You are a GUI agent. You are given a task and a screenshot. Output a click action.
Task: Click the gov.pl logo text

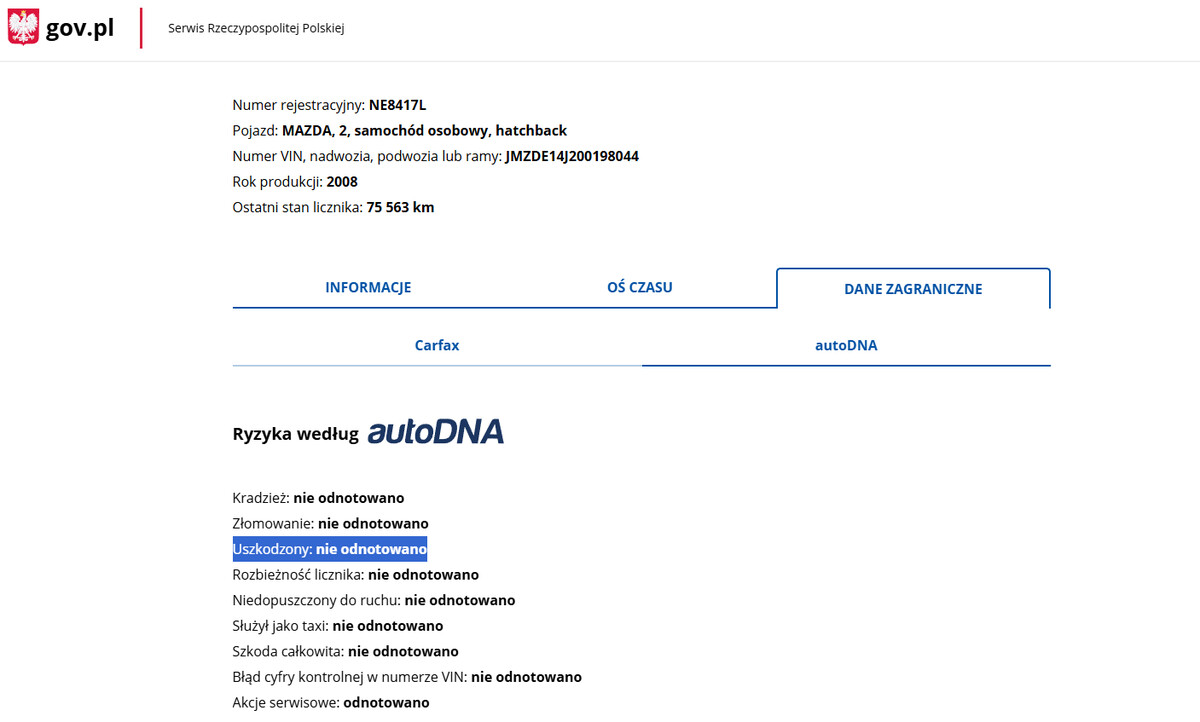(80, 28)
